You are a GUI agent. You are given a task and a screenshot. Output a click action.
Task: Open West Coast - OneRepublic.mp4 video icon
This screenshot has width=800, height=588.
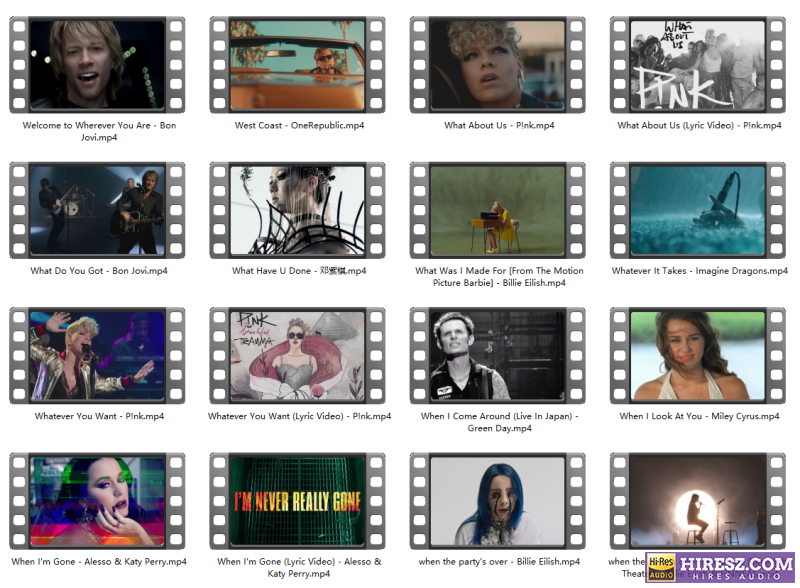(297, 65)
